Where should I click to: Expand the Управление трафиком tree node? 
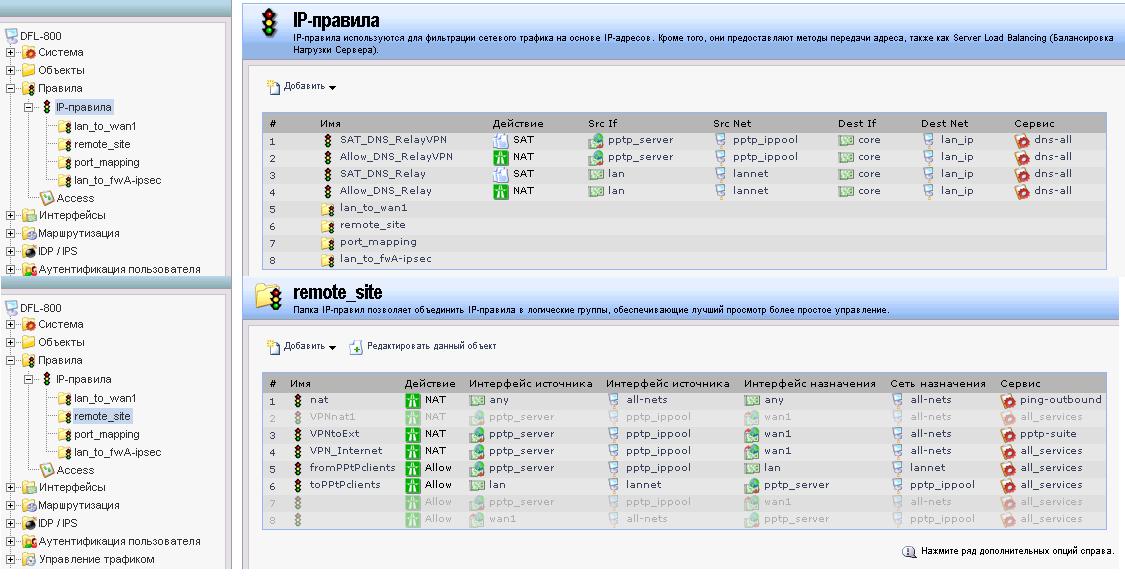(x=10, y=559)
